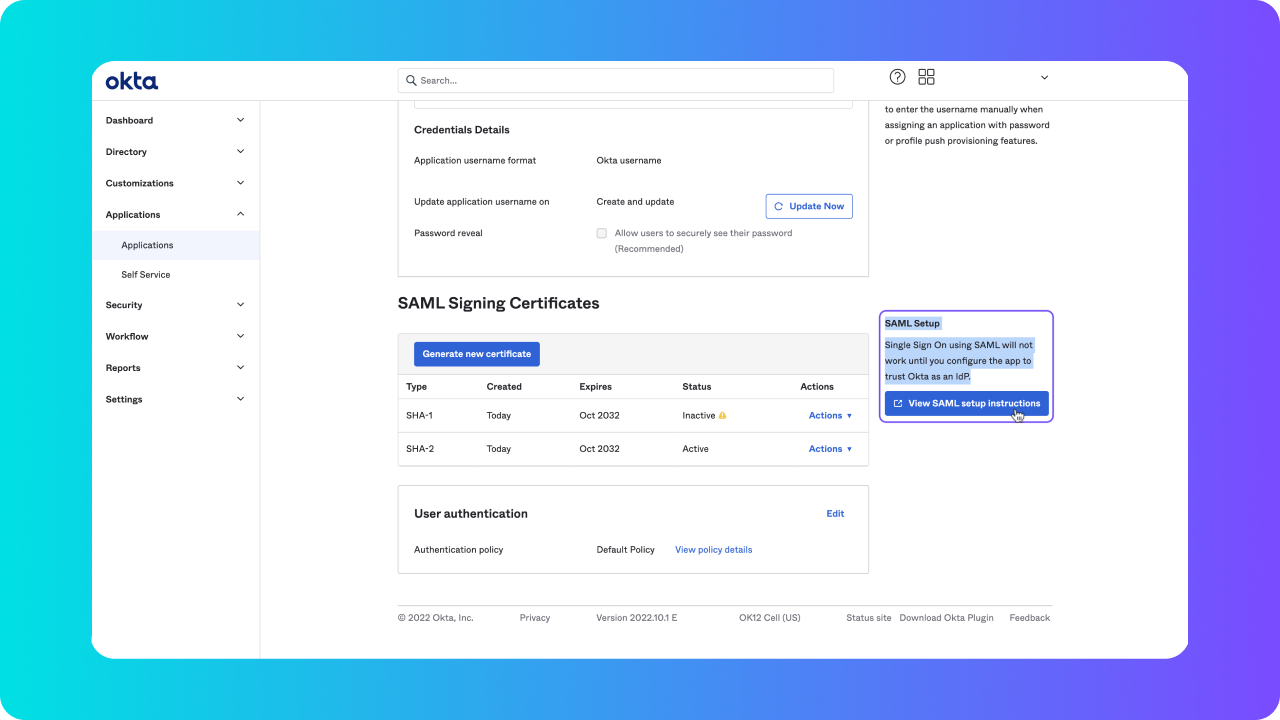Expand the Customizations menu chevron
The width and height of the screenshot is (1280, 720).
[x=240, y=183]
